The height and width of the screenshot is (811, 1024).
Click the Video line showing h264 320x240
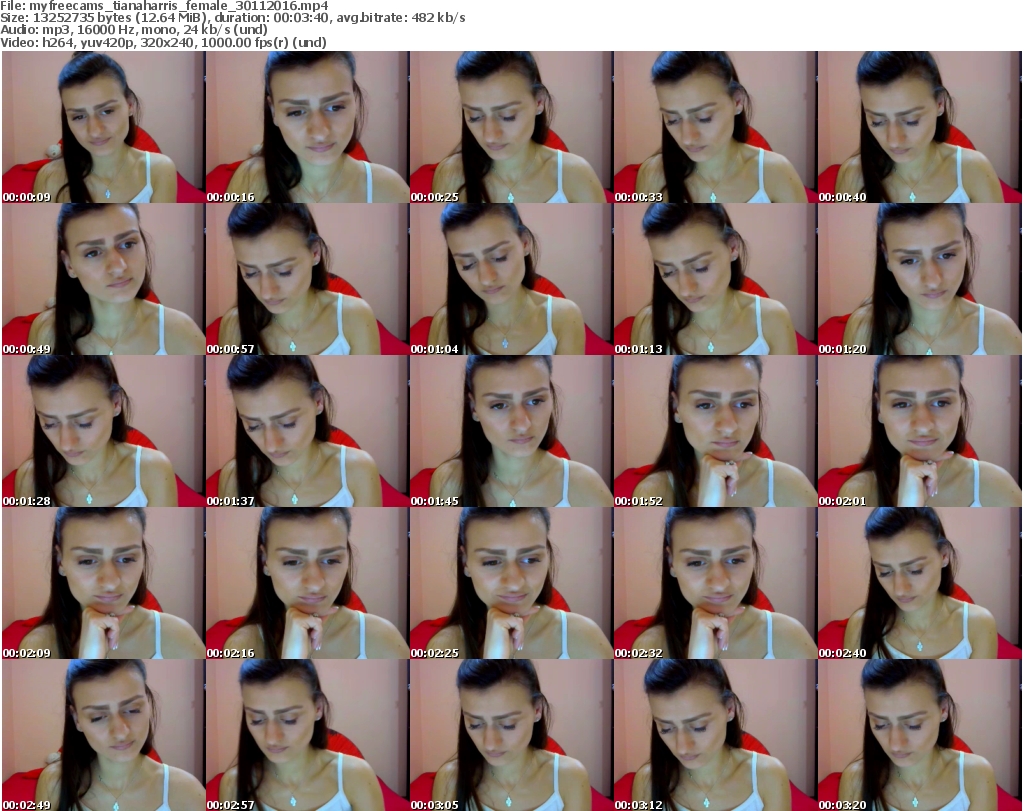click(x=163, y=42)
